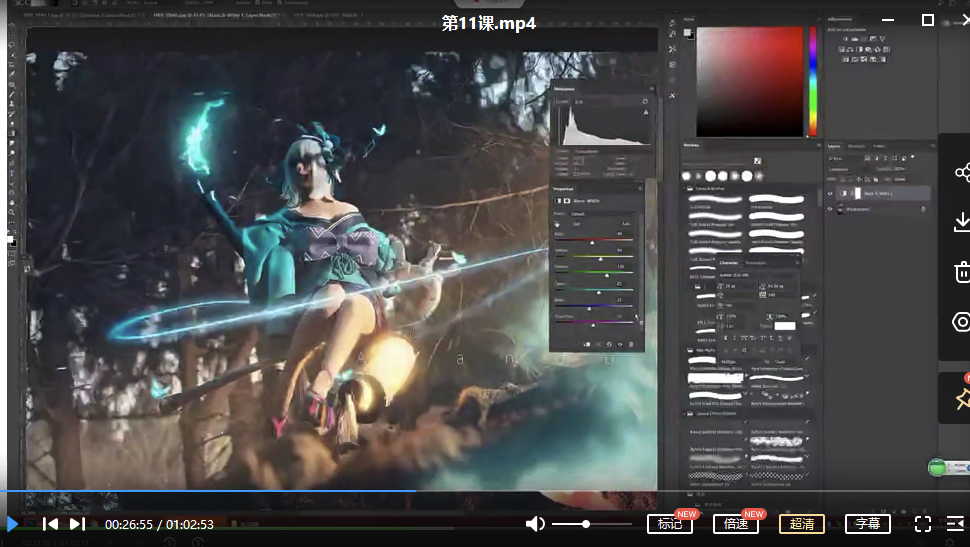Viewport: 970px width, 547px height.
Task: Click the white text color swatch in Character panel
Action: tap(784, 325)
